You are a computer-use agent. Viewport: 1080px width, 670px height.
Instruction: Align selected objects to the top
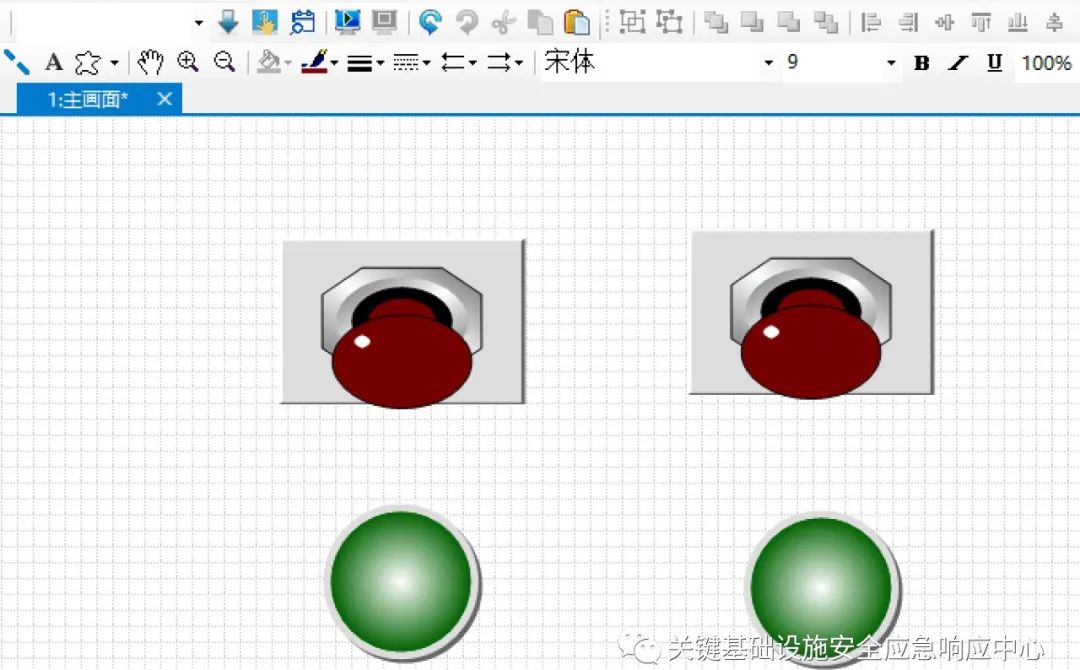click(981, 23)
